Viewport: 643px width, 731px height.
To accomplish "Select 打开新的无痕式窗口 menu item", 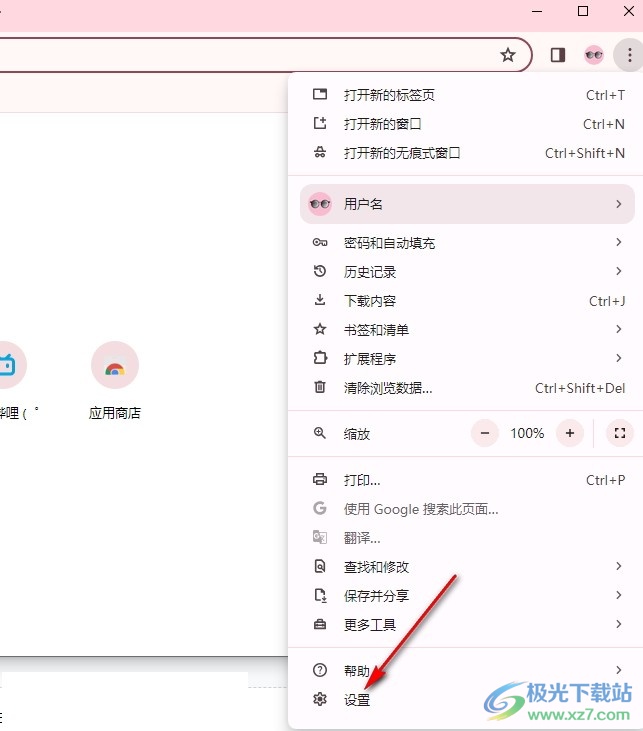I will [x=466, y=152].
